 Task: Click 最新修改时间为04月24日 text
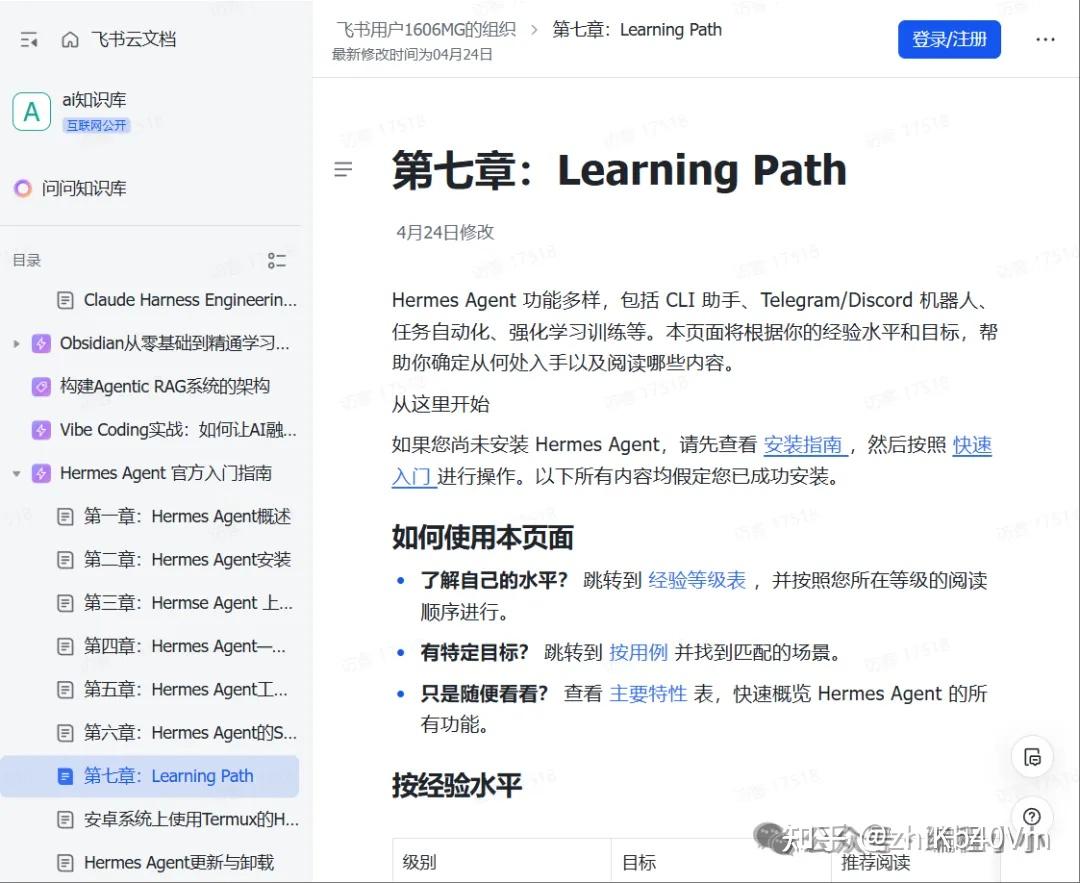[x=412, y=54]
